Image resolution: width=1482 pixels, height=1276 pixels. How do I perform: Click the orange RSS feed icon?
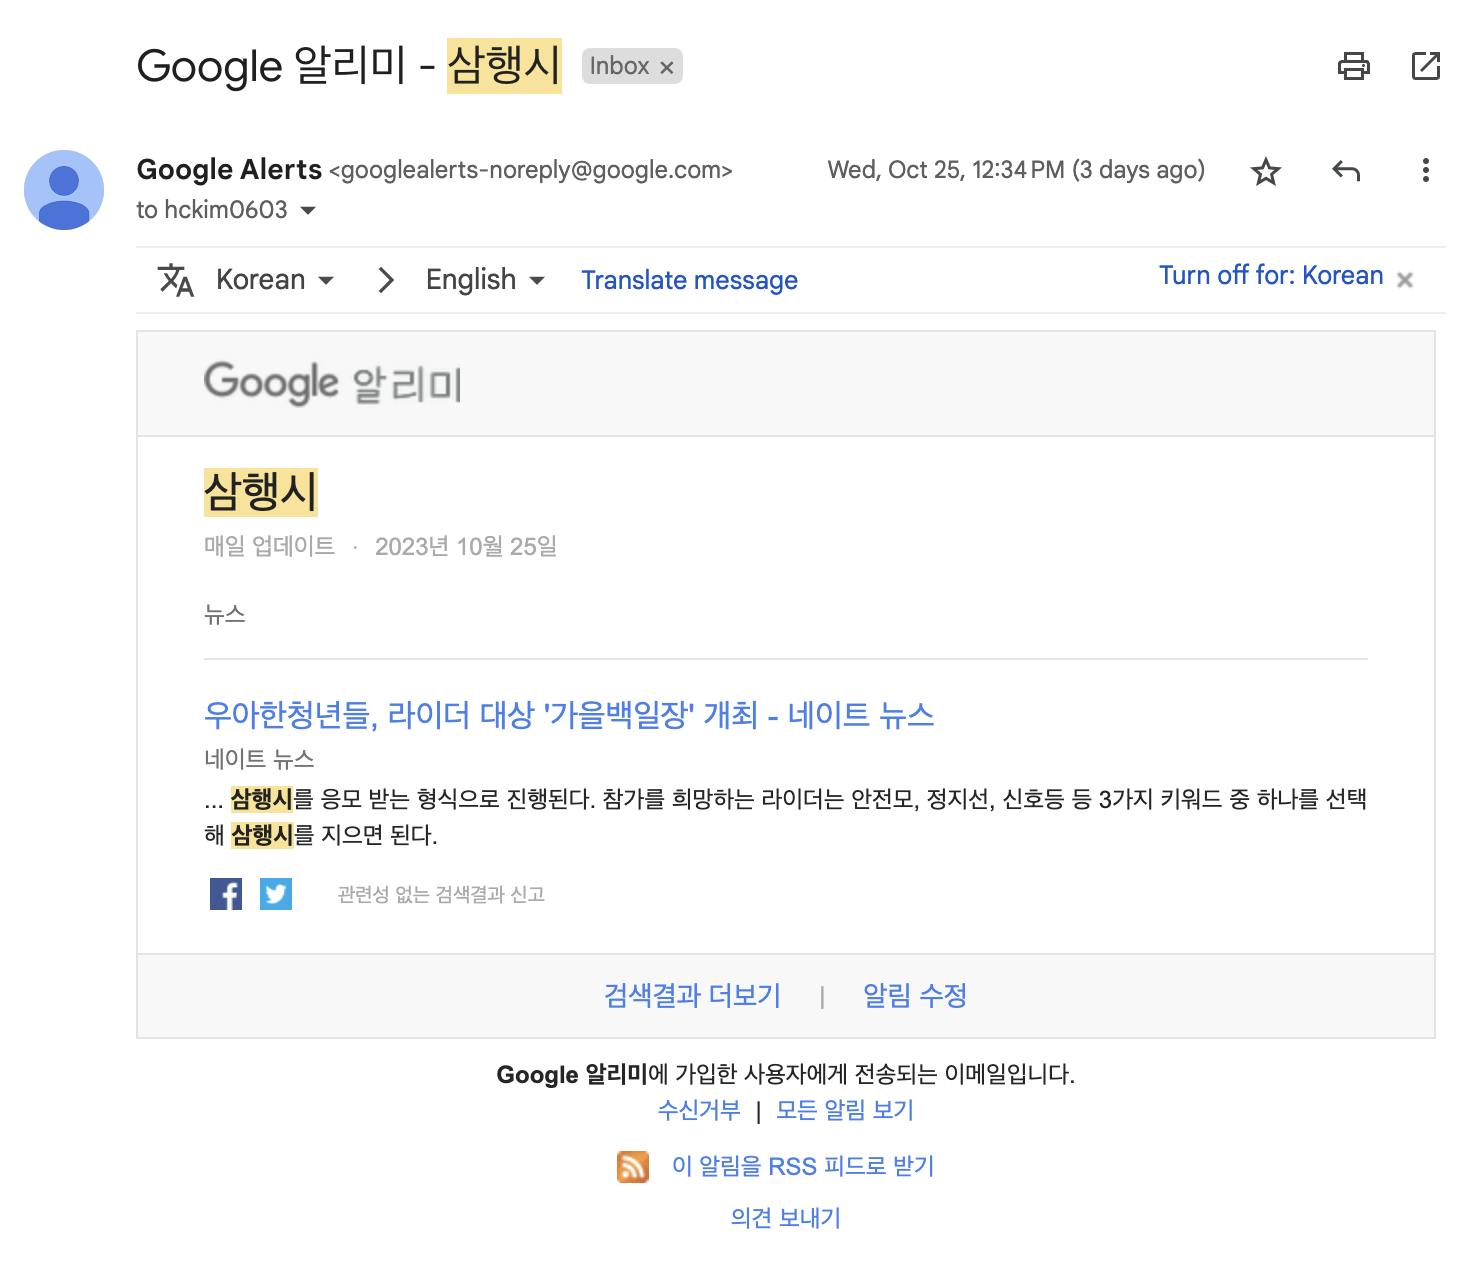633,1166
